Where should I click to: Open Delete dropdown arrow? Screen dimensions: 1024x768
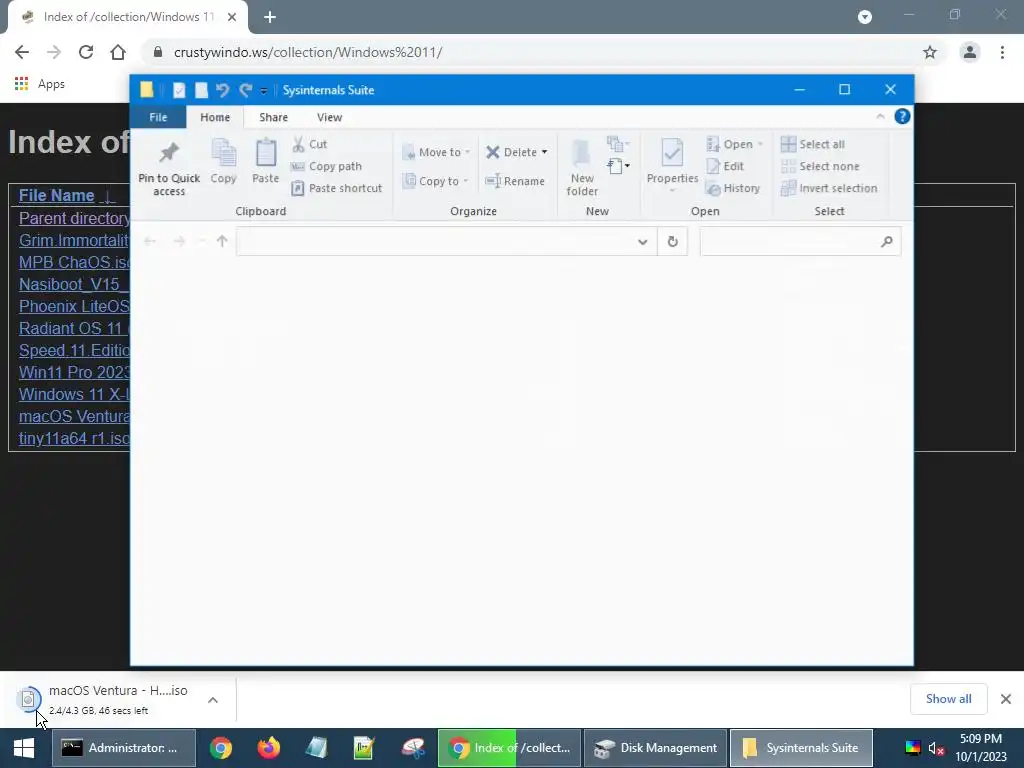tap(544, 152)
